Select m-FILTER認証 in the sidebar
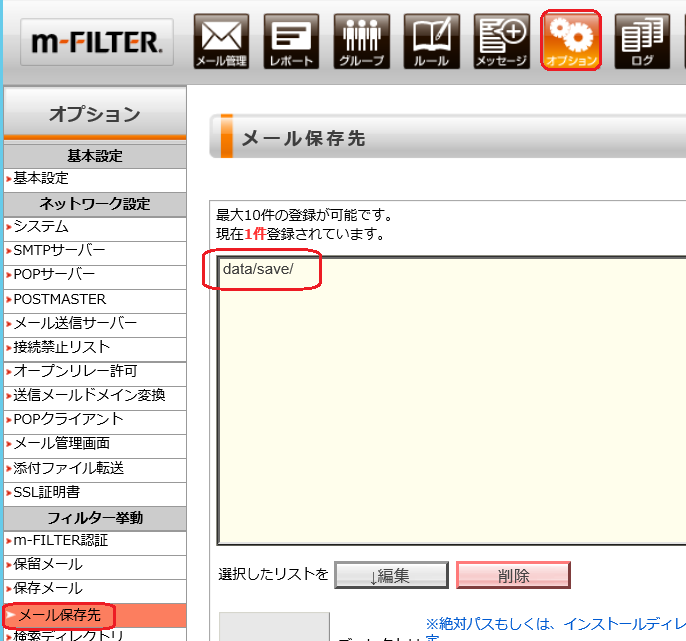The height and width of the screenshot is (641, 686). 60,540
